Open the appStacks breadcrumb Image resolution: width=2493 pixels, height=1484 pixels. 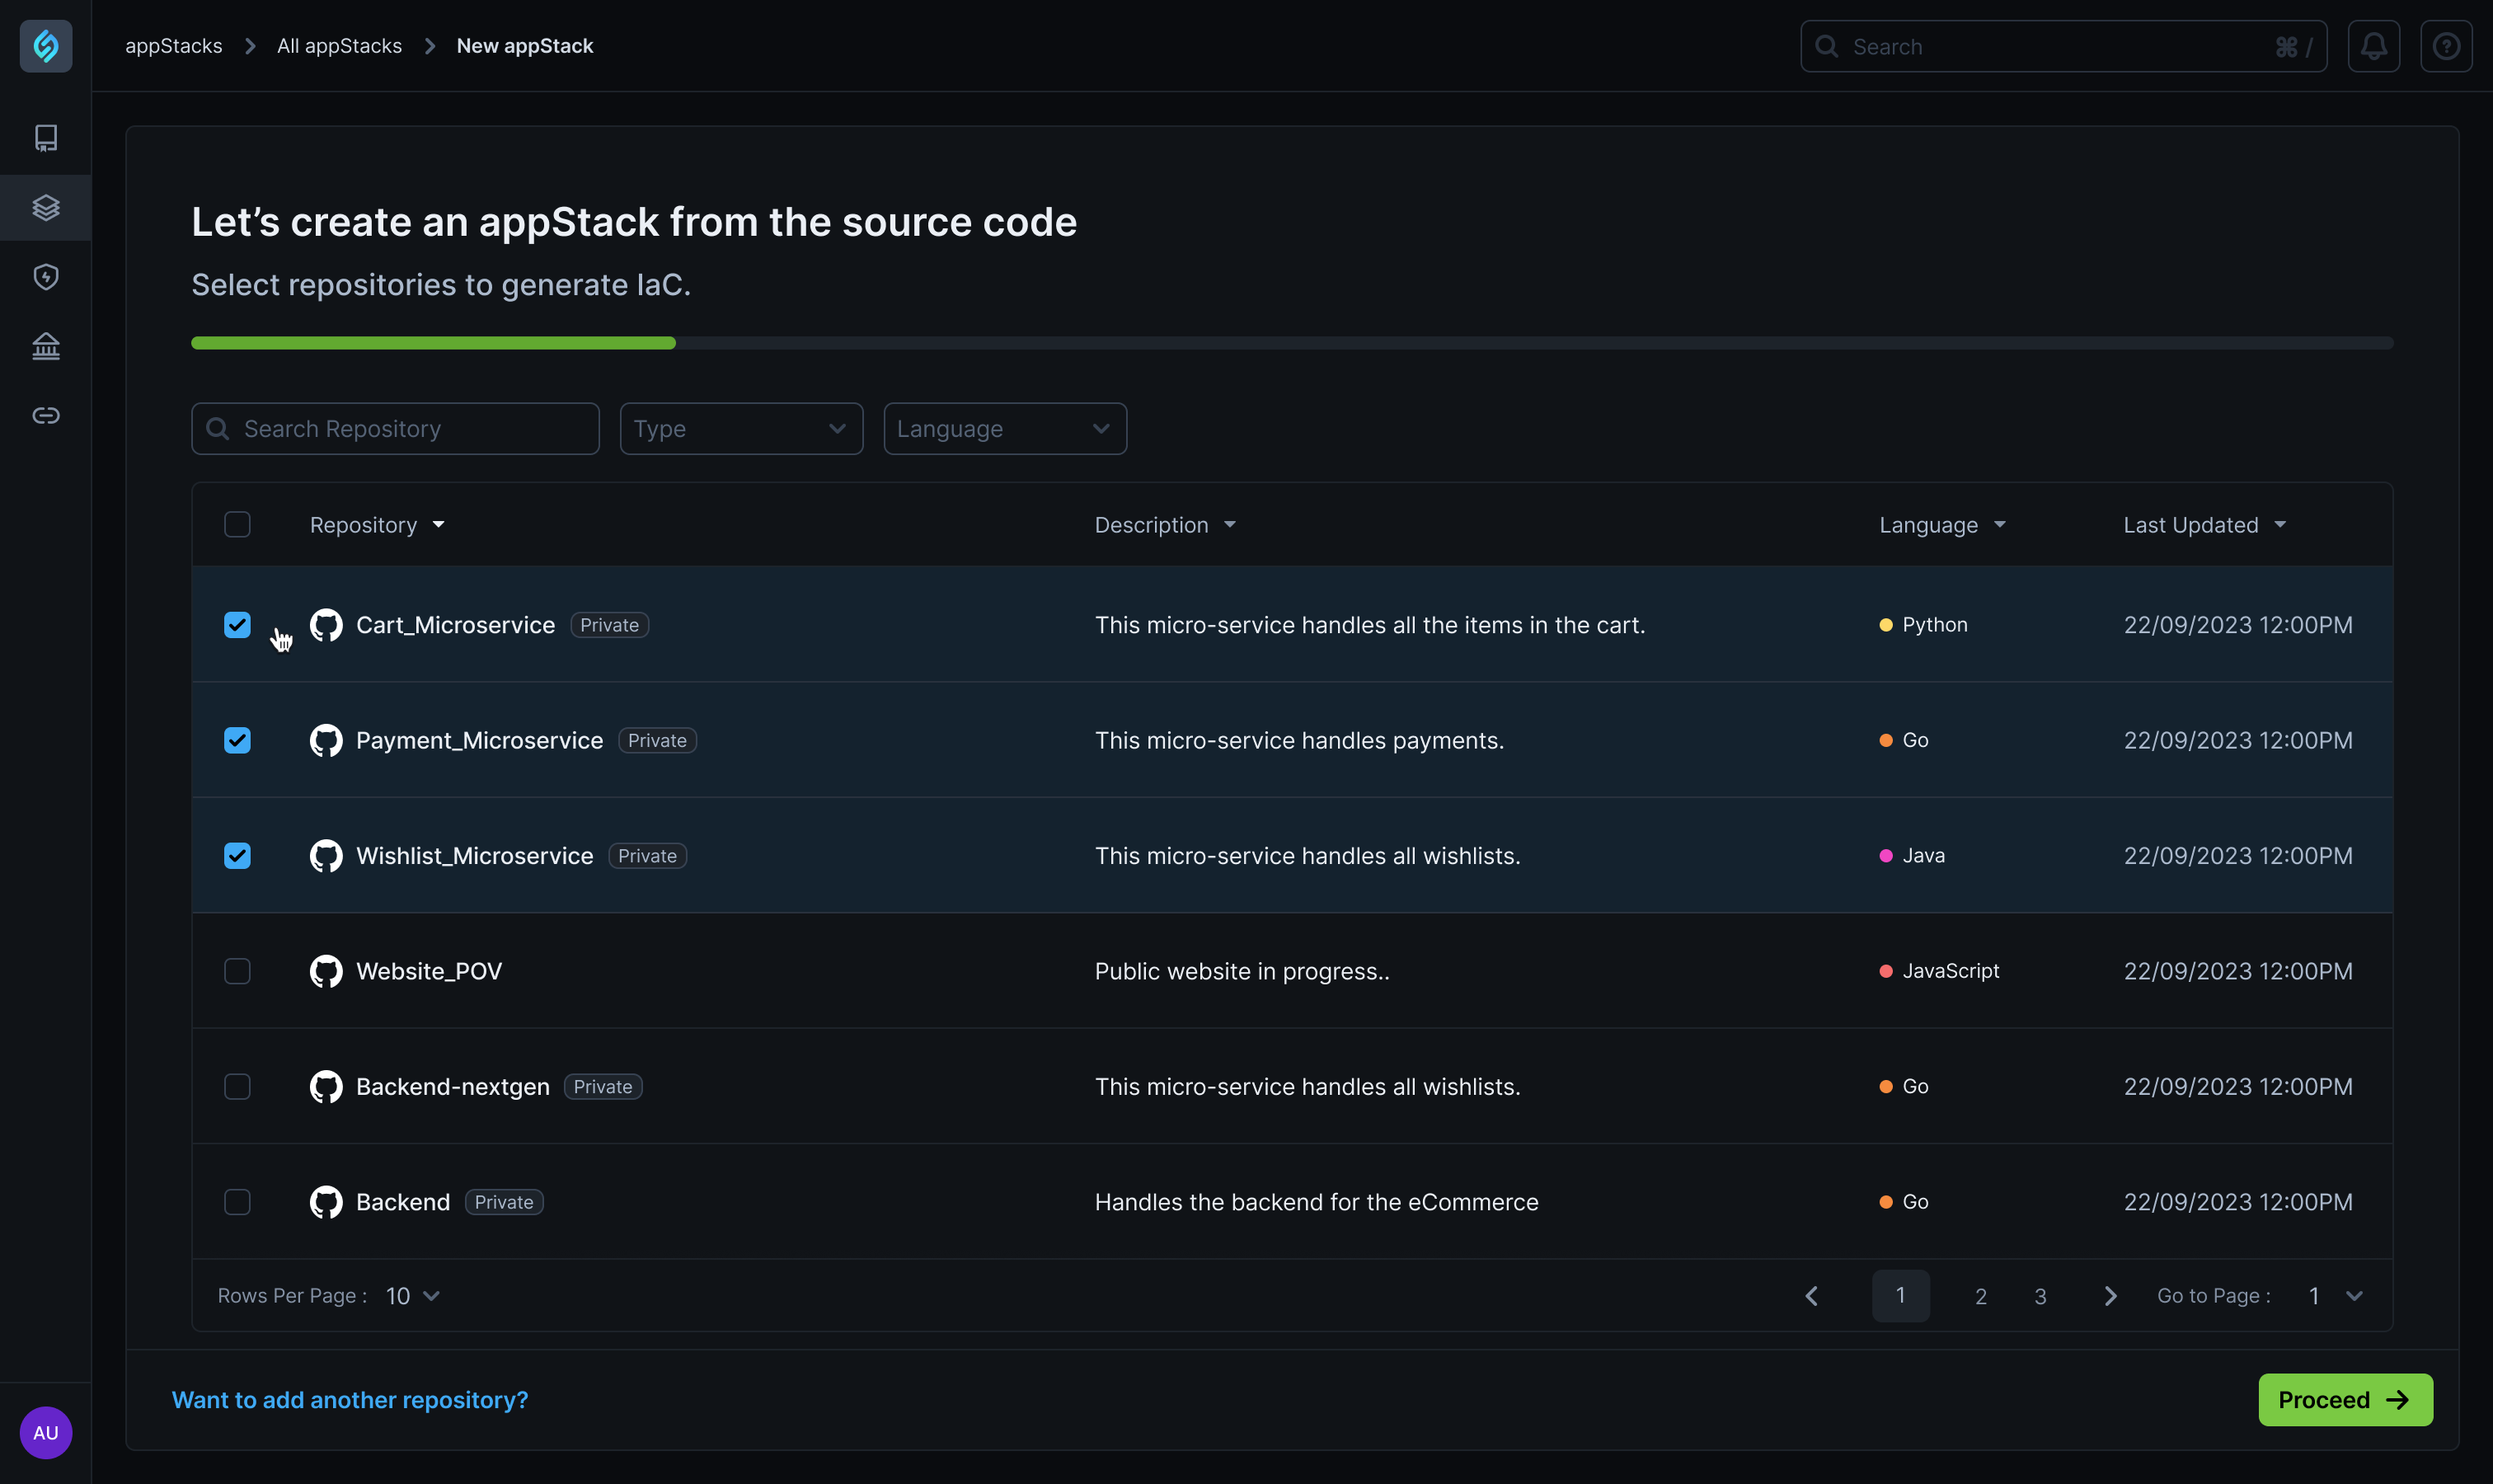[173, 46]
